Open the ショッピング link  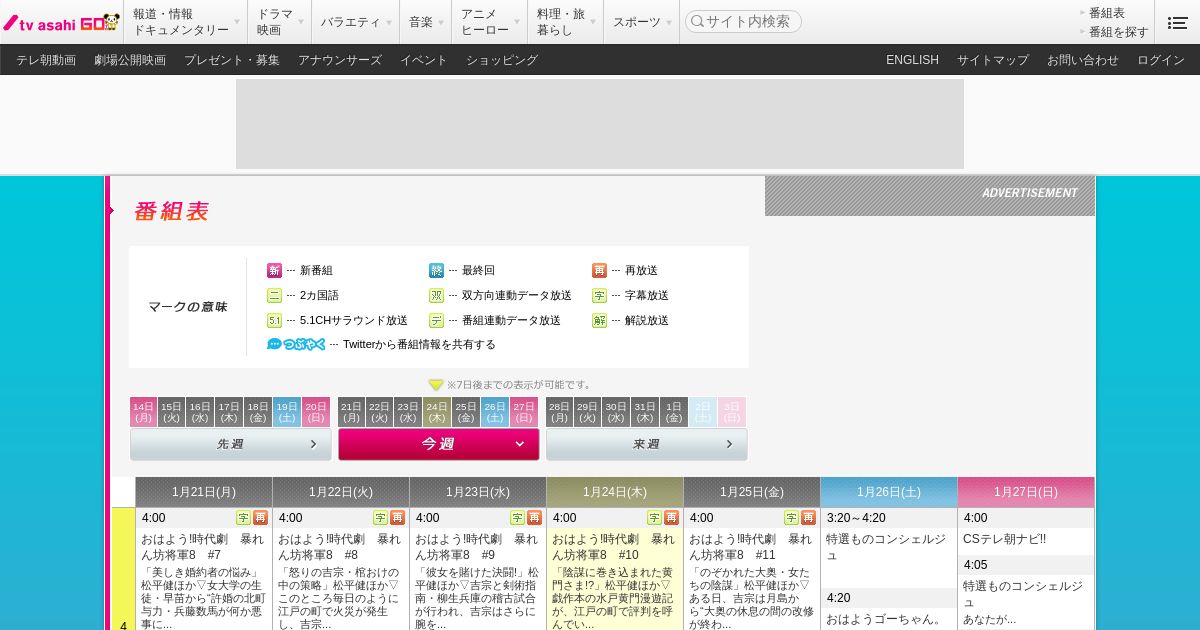[x=502, y=60]
